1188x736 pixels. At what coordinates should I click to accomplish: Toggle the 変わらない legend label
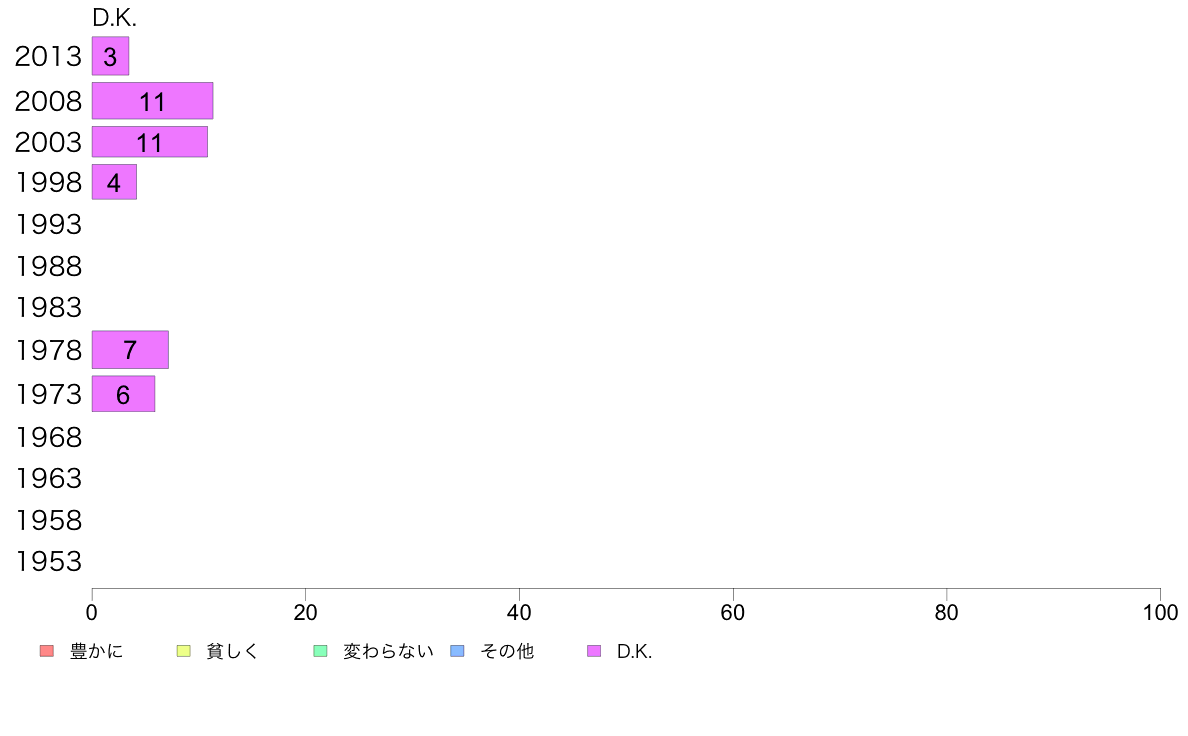pos(388,651)
